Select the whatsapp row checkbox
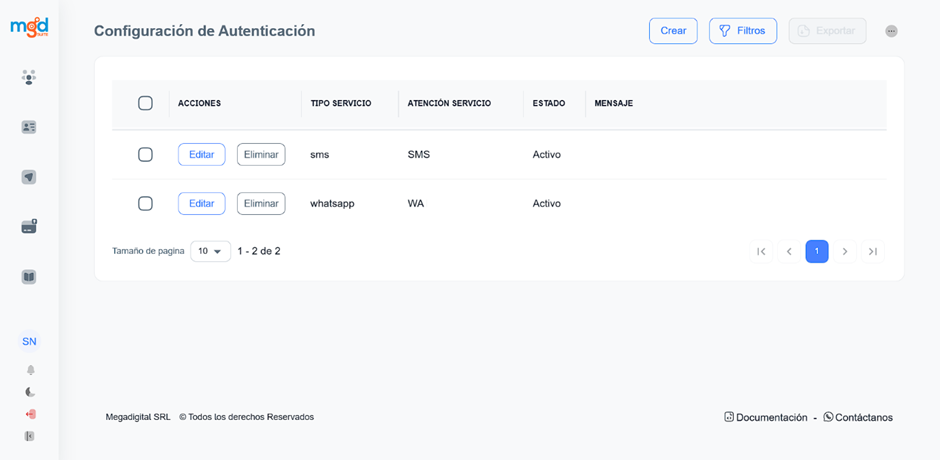The image size is (940, 460). pos(145,203)
